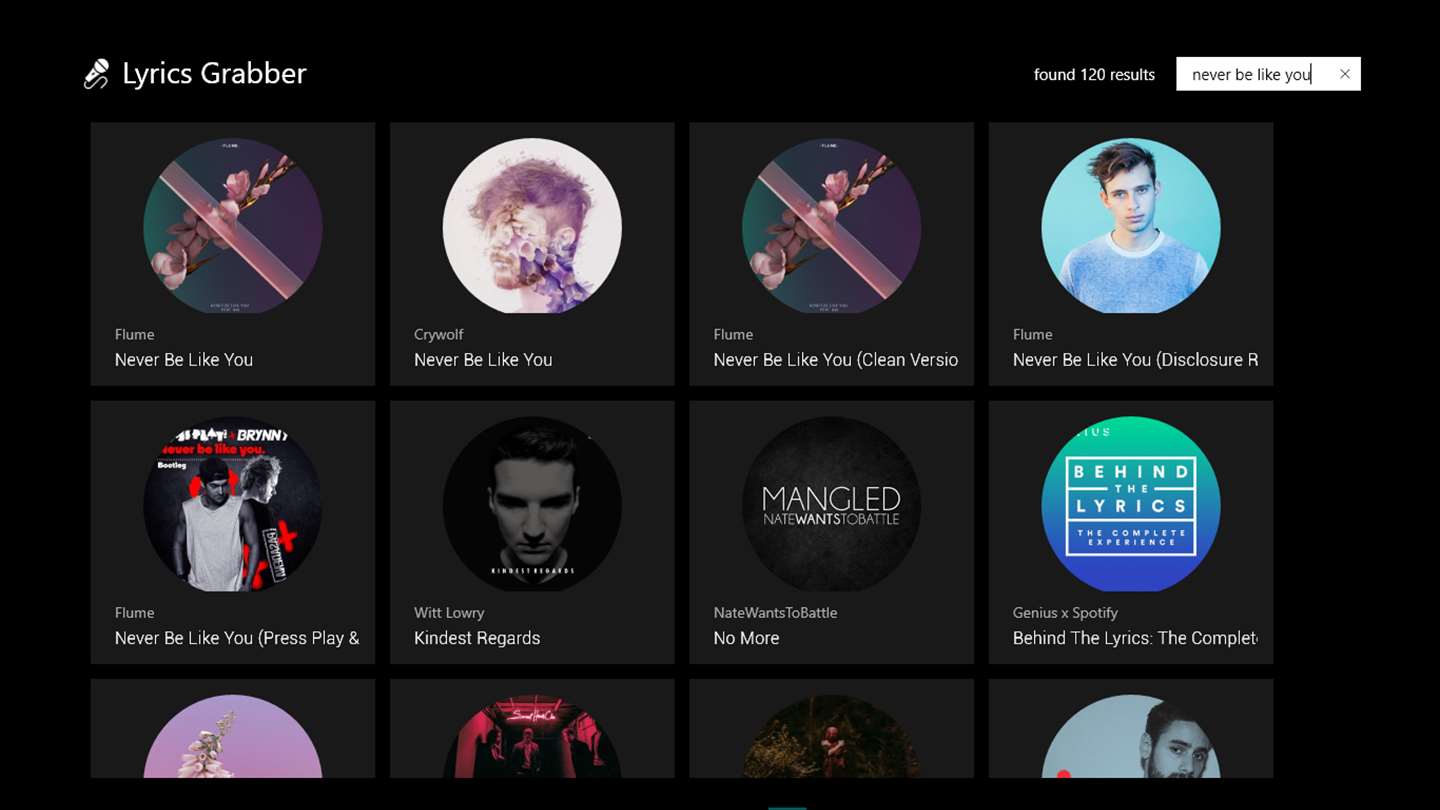Click 'Never Be Like You (Press Play &' title
The height and width of the screenshot is (810, 1440).
pyautogui.click(x=237, y=638)
